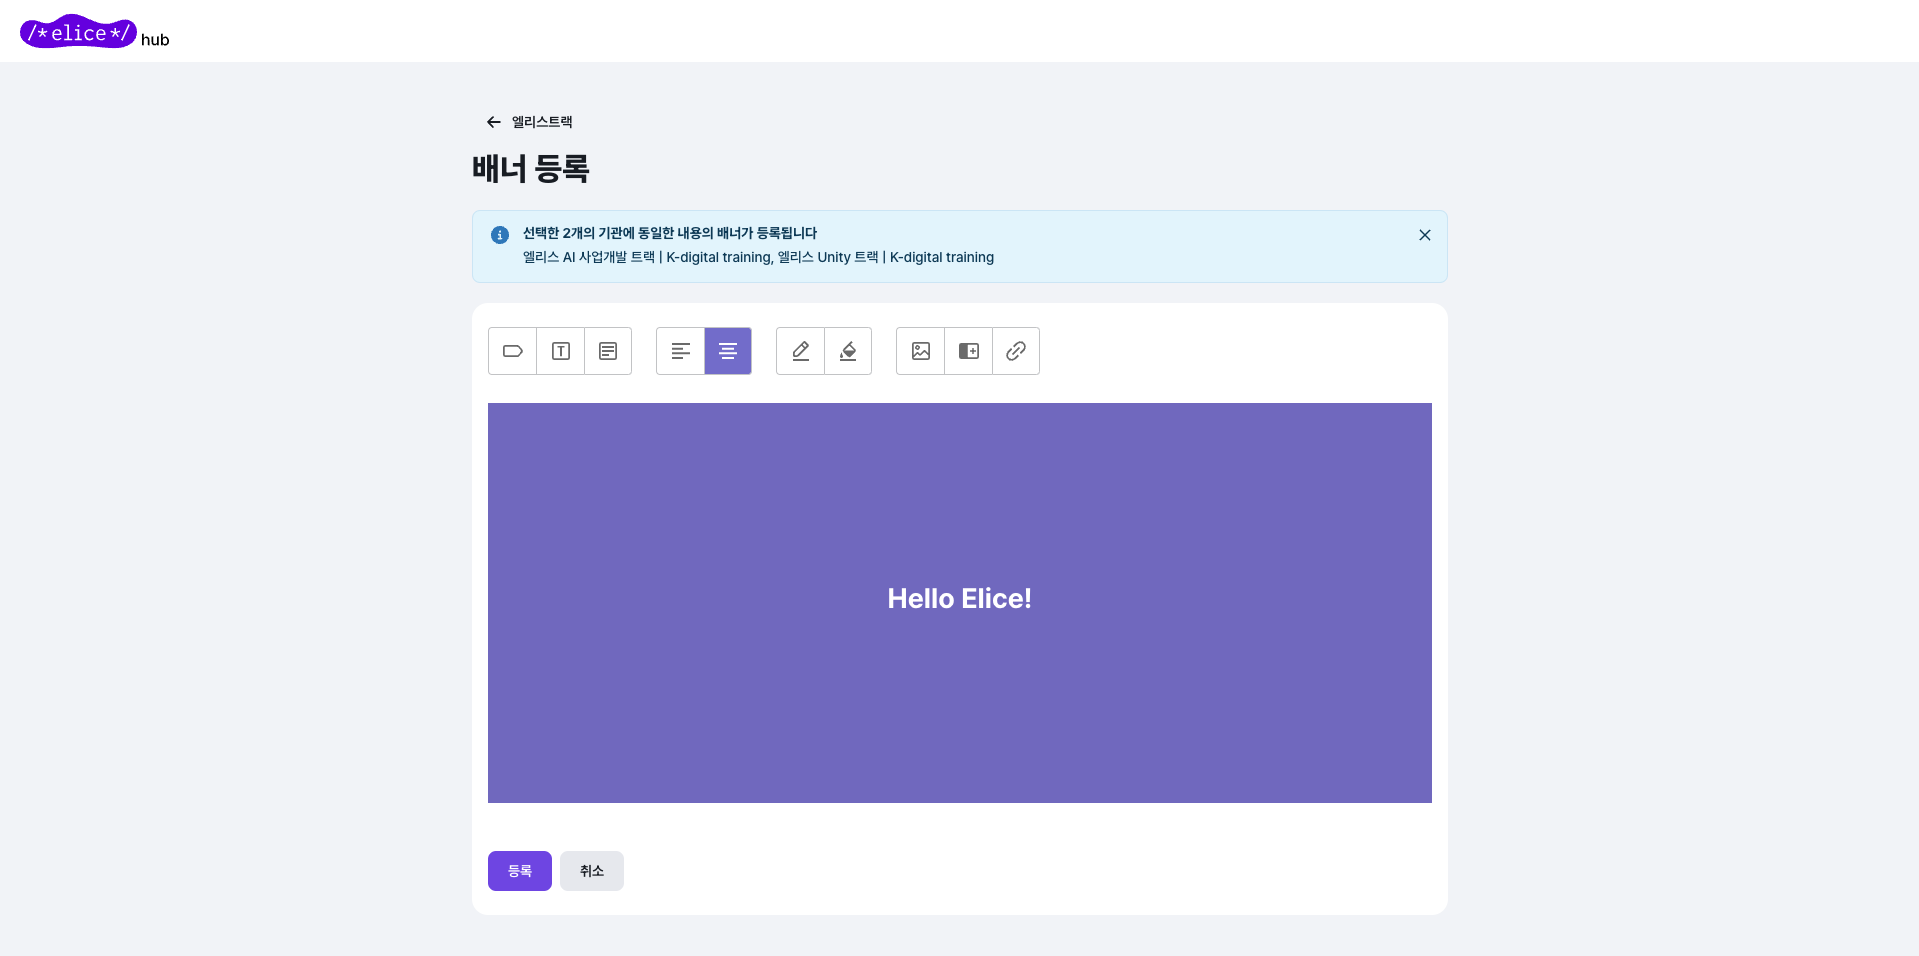Click the 'Hello Elice!' banner text
Viewport: 1919px width, 956px height.
(960, 598)
